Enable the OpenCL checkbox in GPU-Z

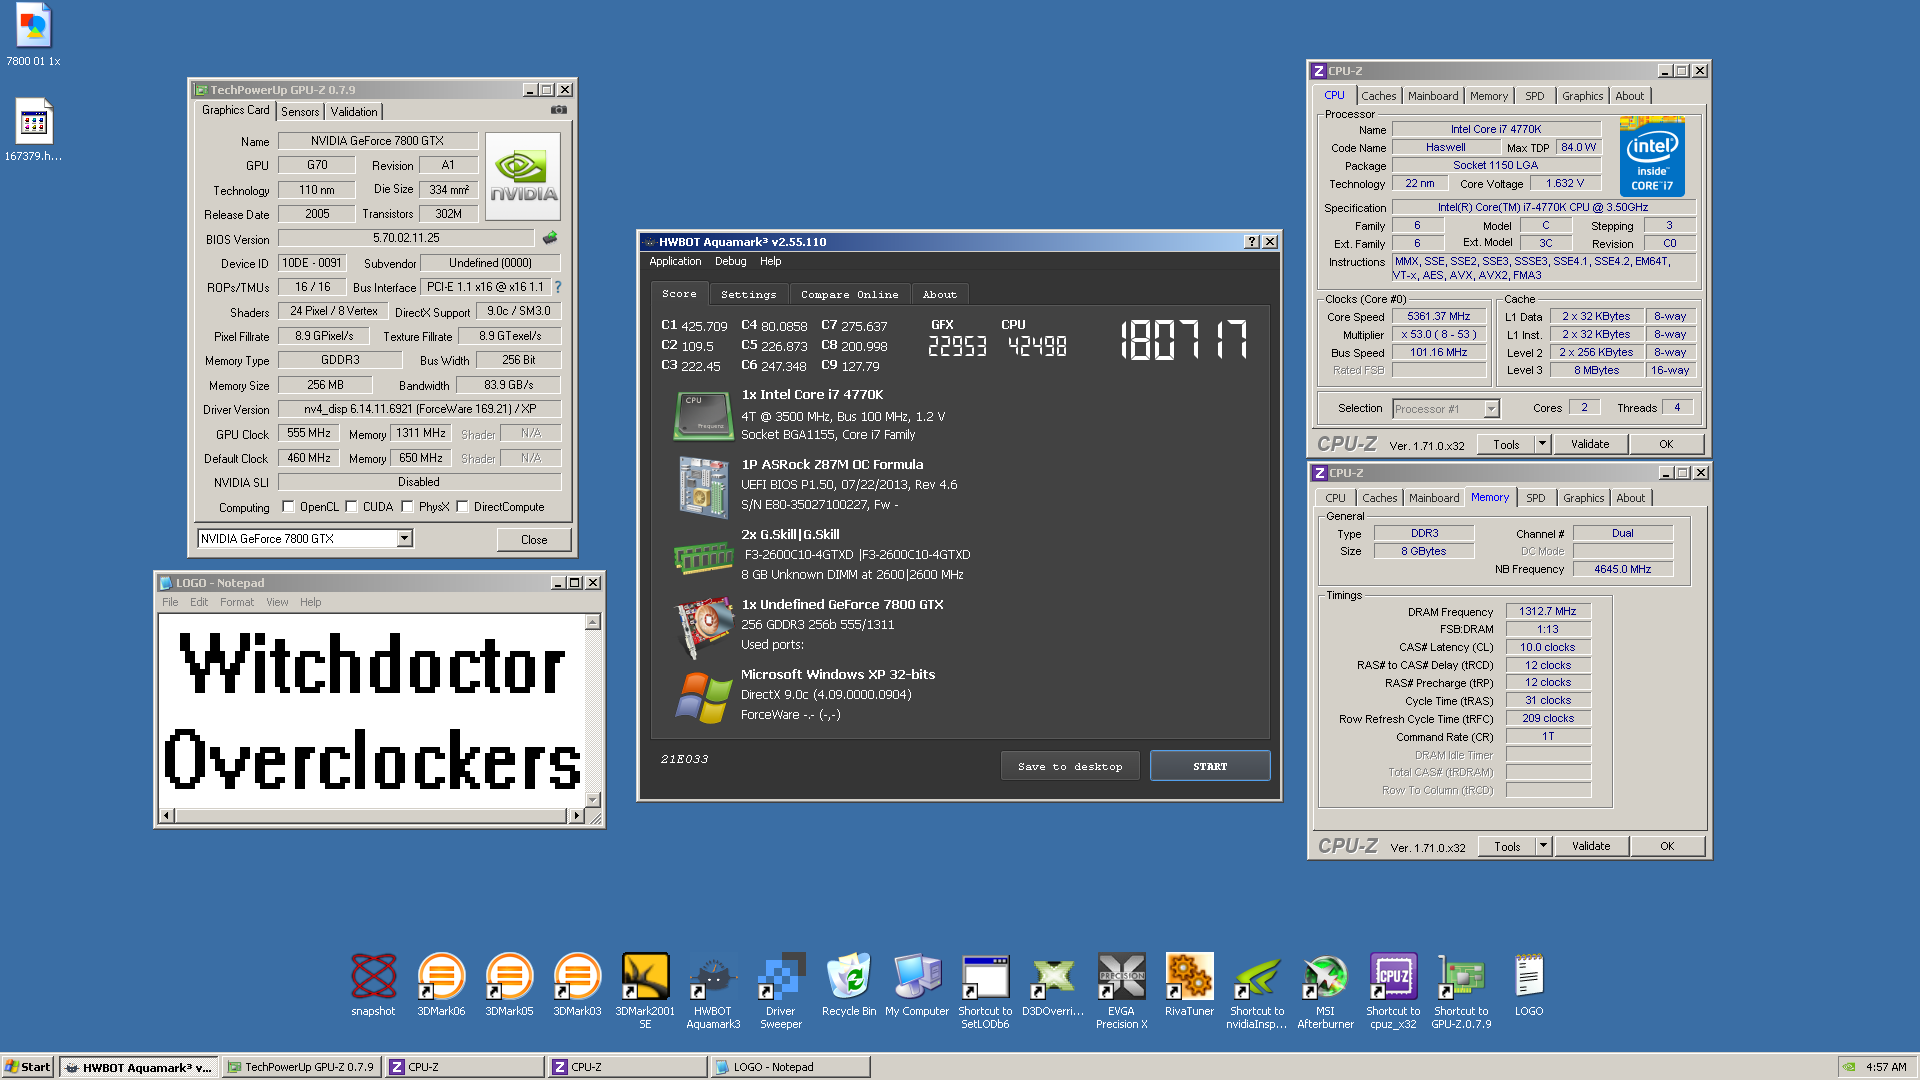288,507
